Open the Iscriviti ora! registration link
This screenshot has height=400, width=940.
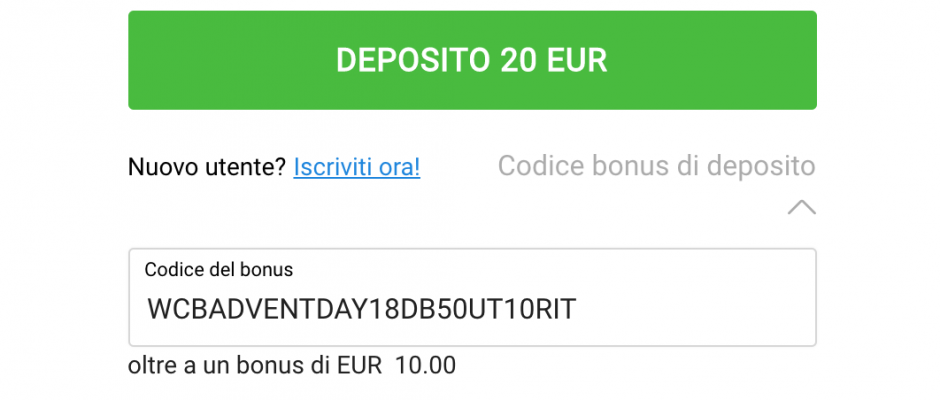click(x=357, y=167)
